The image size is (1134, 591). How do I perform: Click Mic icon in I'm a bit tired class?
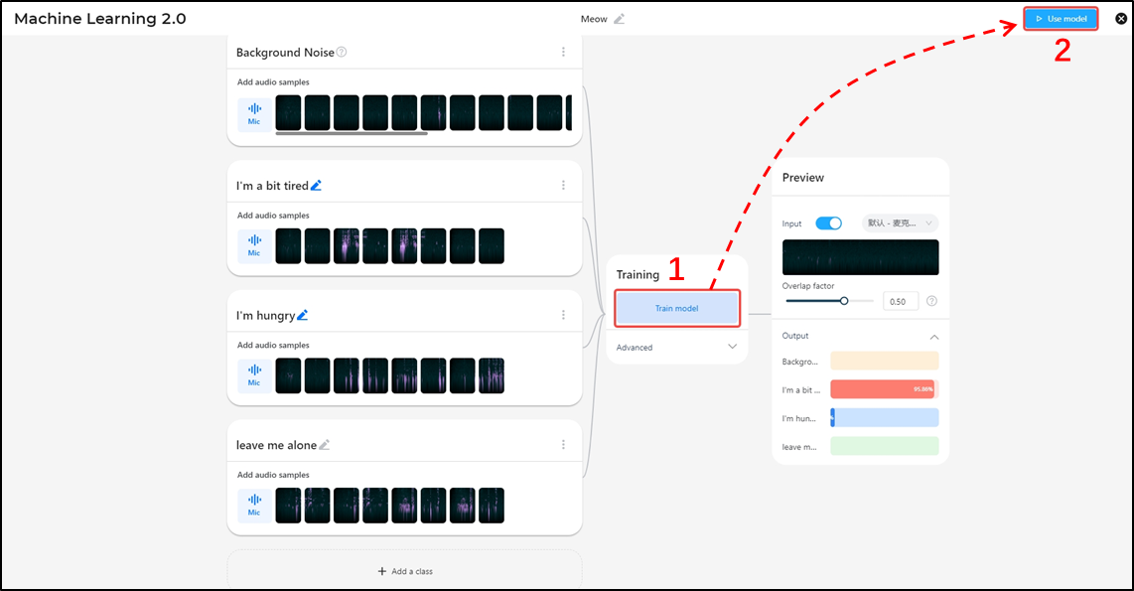click(x=254, y=245)
